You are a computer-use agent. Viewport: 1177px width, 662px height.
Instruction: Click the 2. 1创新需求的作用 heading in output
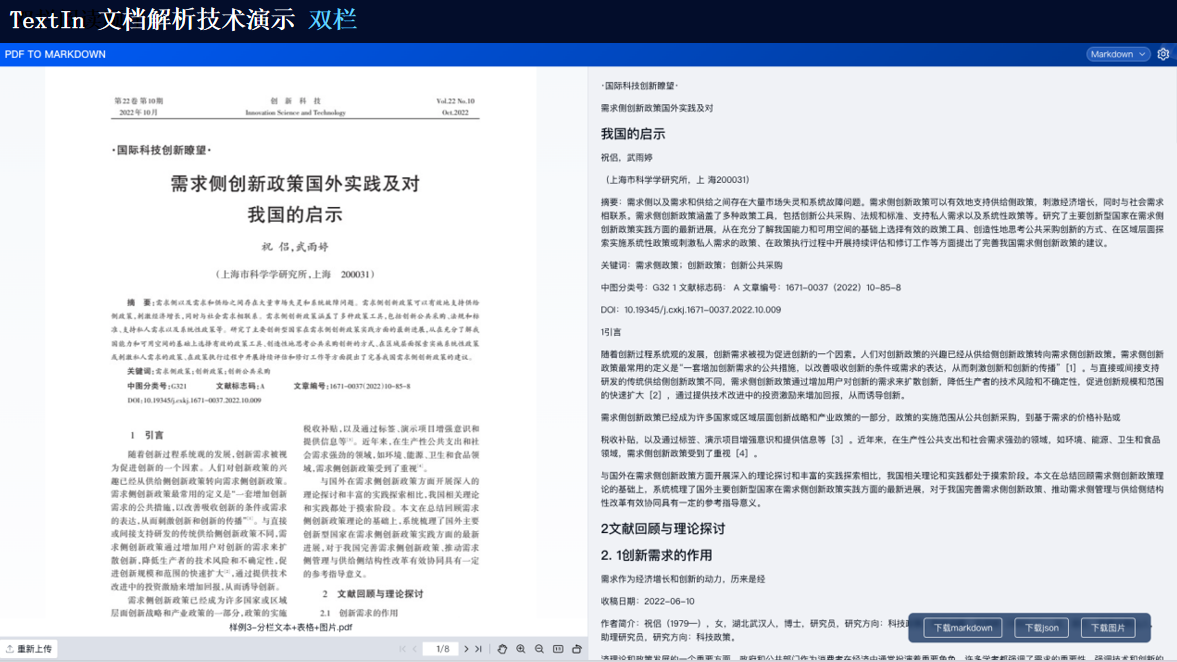tap(656, 555)
